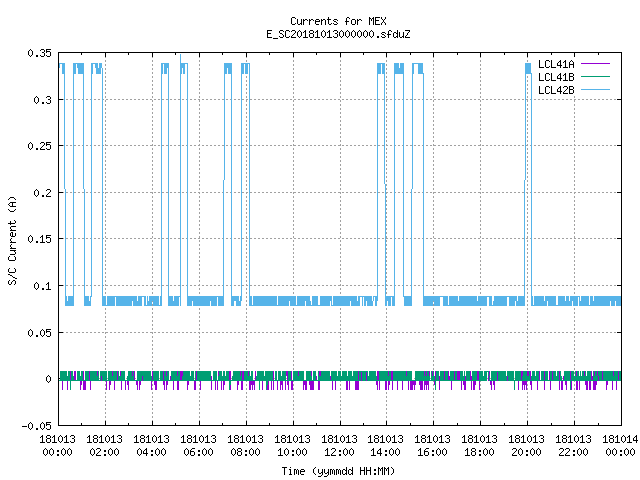The width and height of the screenshot is (640, 480).
Task: Click the LCL41B legend label
Action: coord(556,77)
